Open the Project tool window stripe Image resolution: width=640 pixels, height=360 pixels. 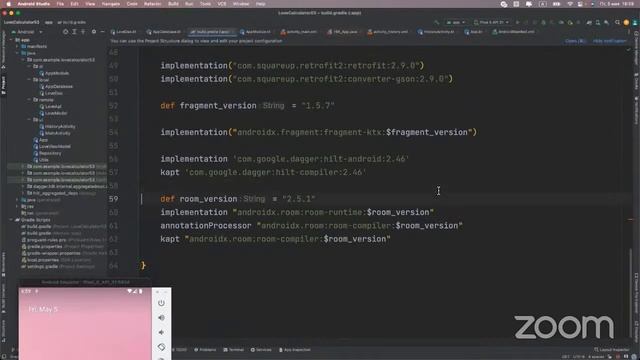4,85
